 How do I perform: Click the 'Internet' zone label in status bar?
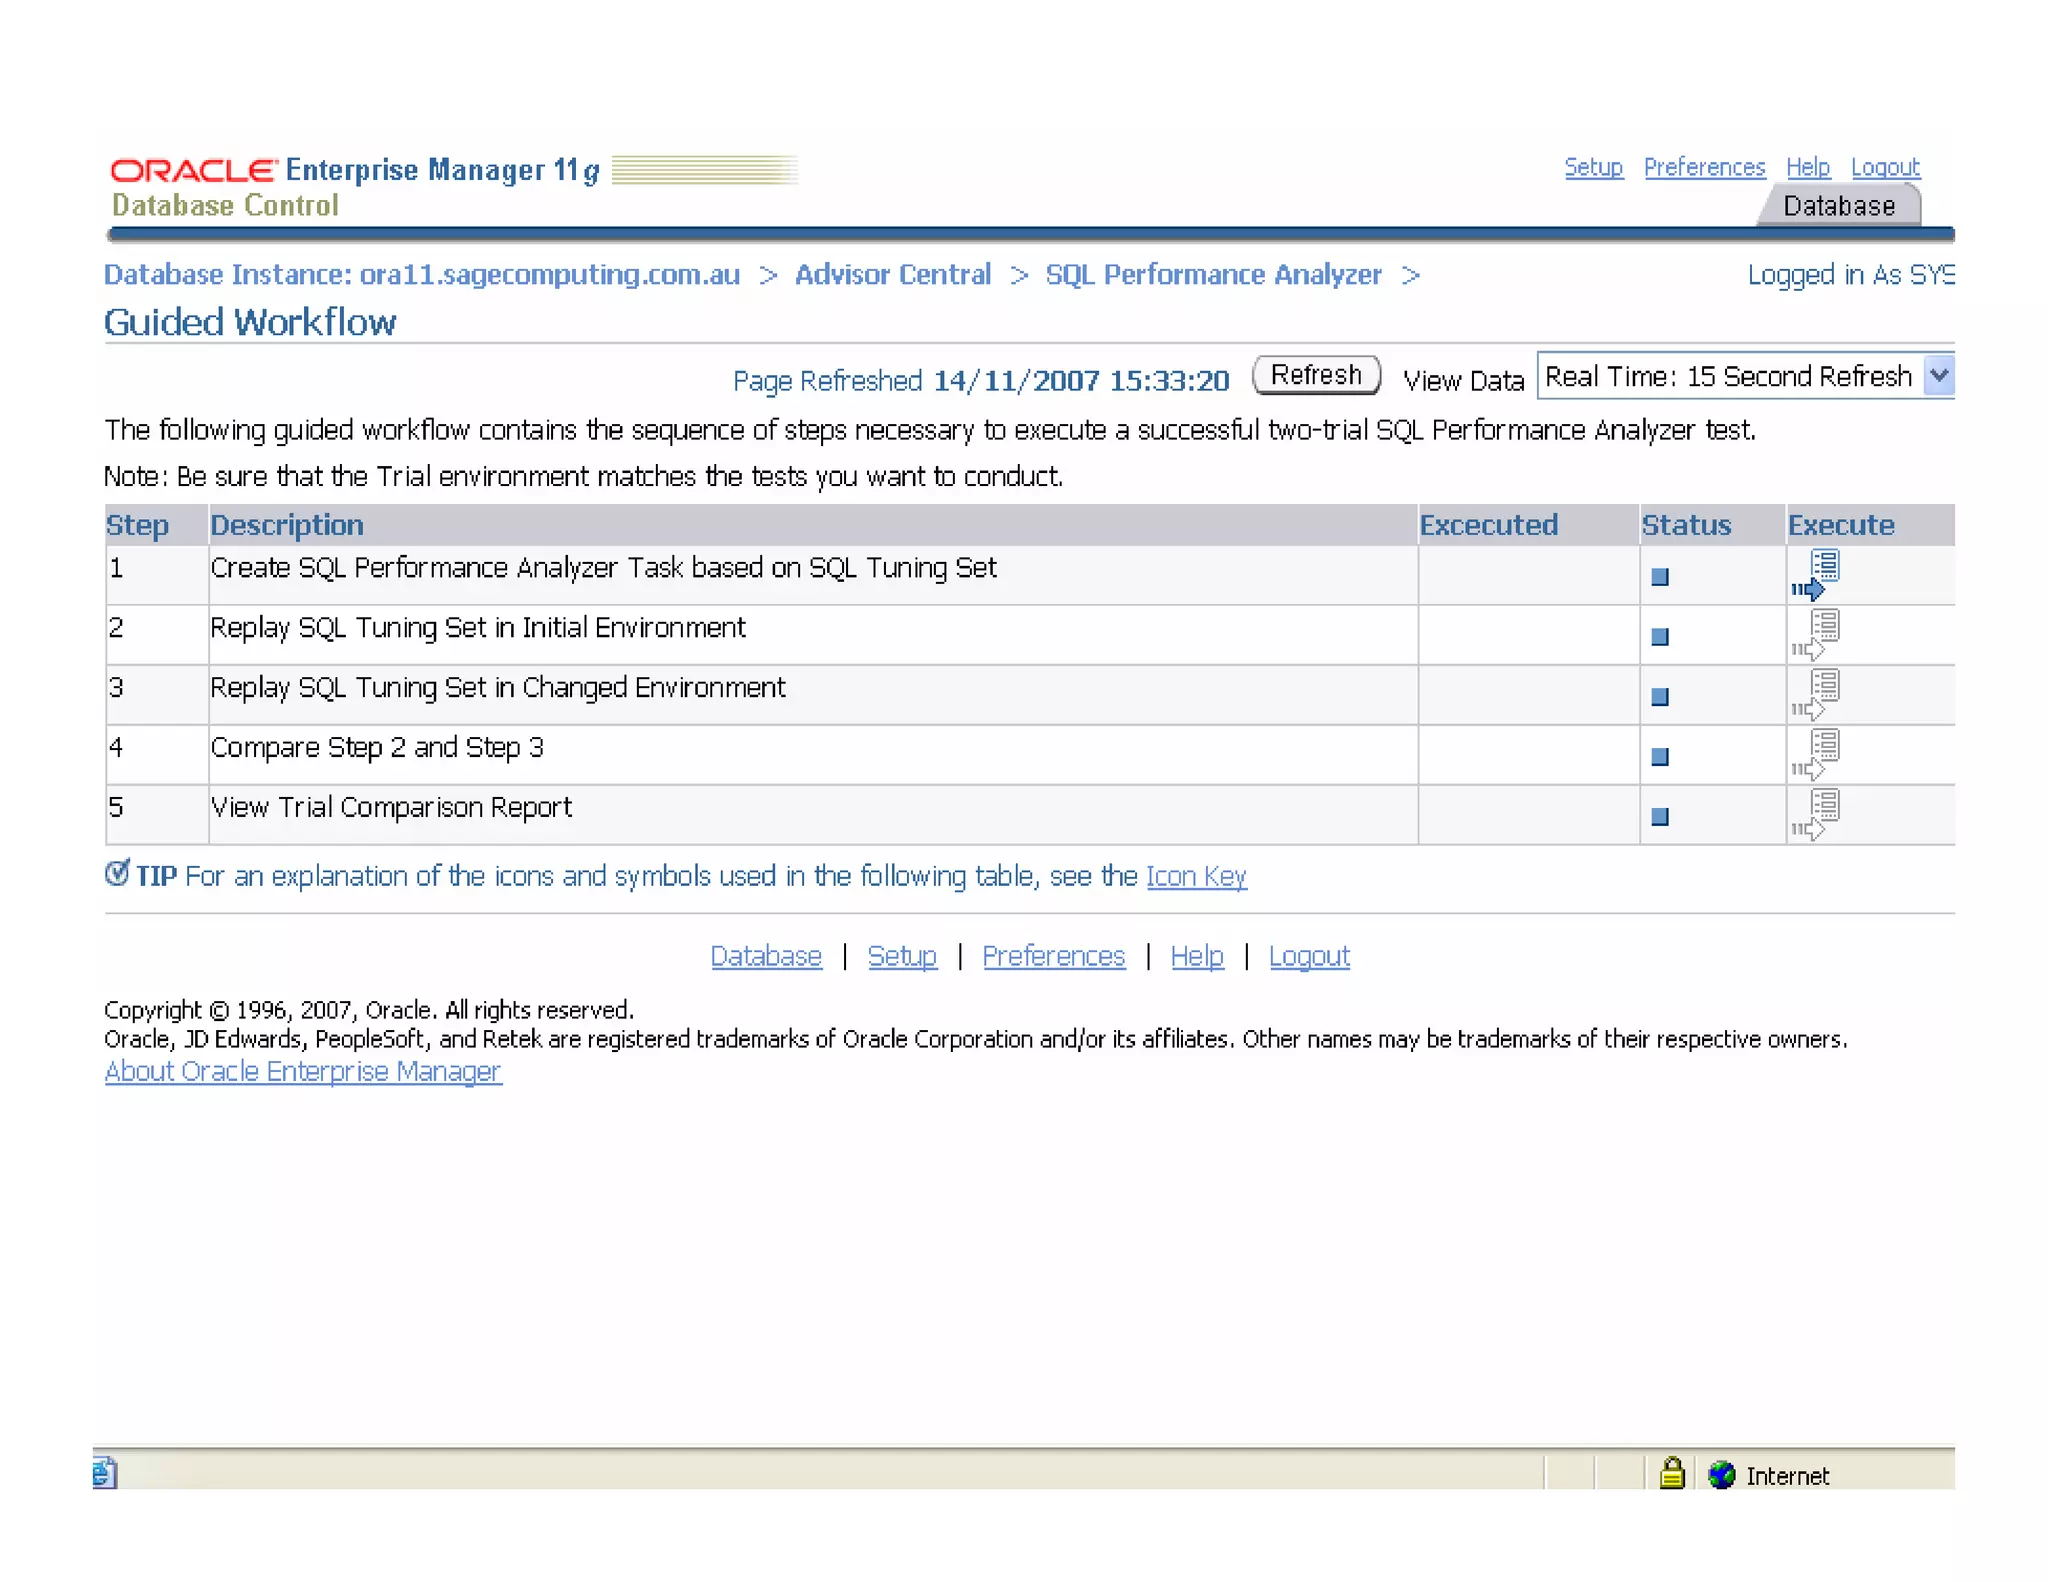pos(1787,1476)
